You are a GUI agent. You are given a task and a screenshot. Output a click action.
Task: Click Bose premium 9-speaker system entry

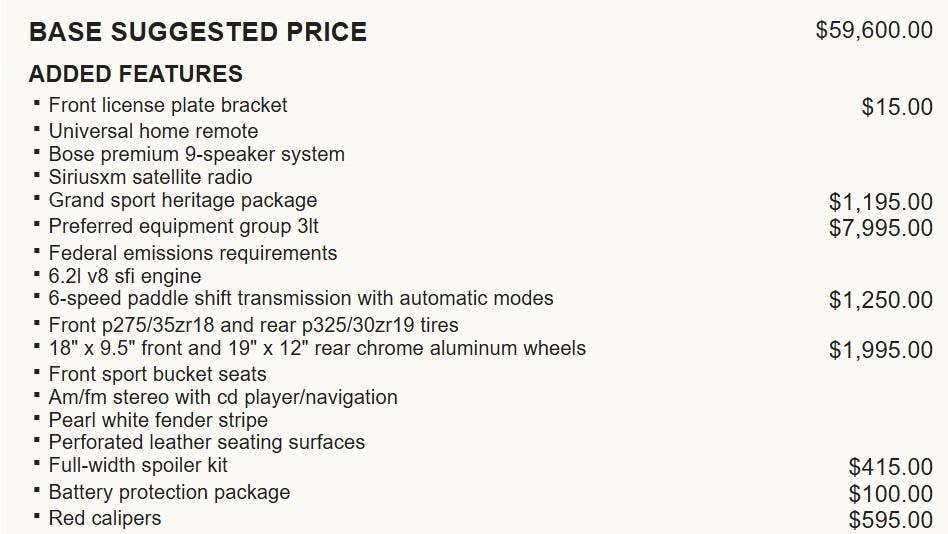pyautogui.click(x=196, y=154)
